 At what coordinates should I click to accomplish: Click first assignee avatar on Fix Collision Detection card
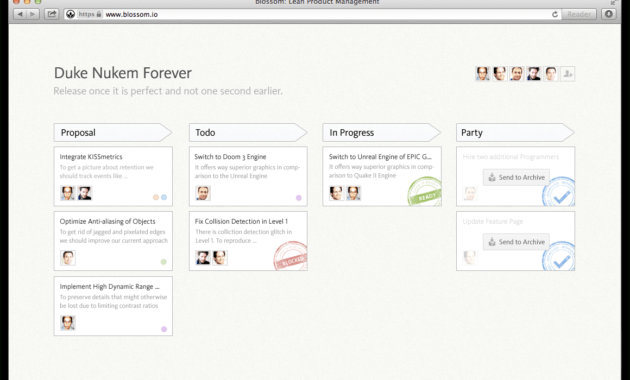point(203,258)
